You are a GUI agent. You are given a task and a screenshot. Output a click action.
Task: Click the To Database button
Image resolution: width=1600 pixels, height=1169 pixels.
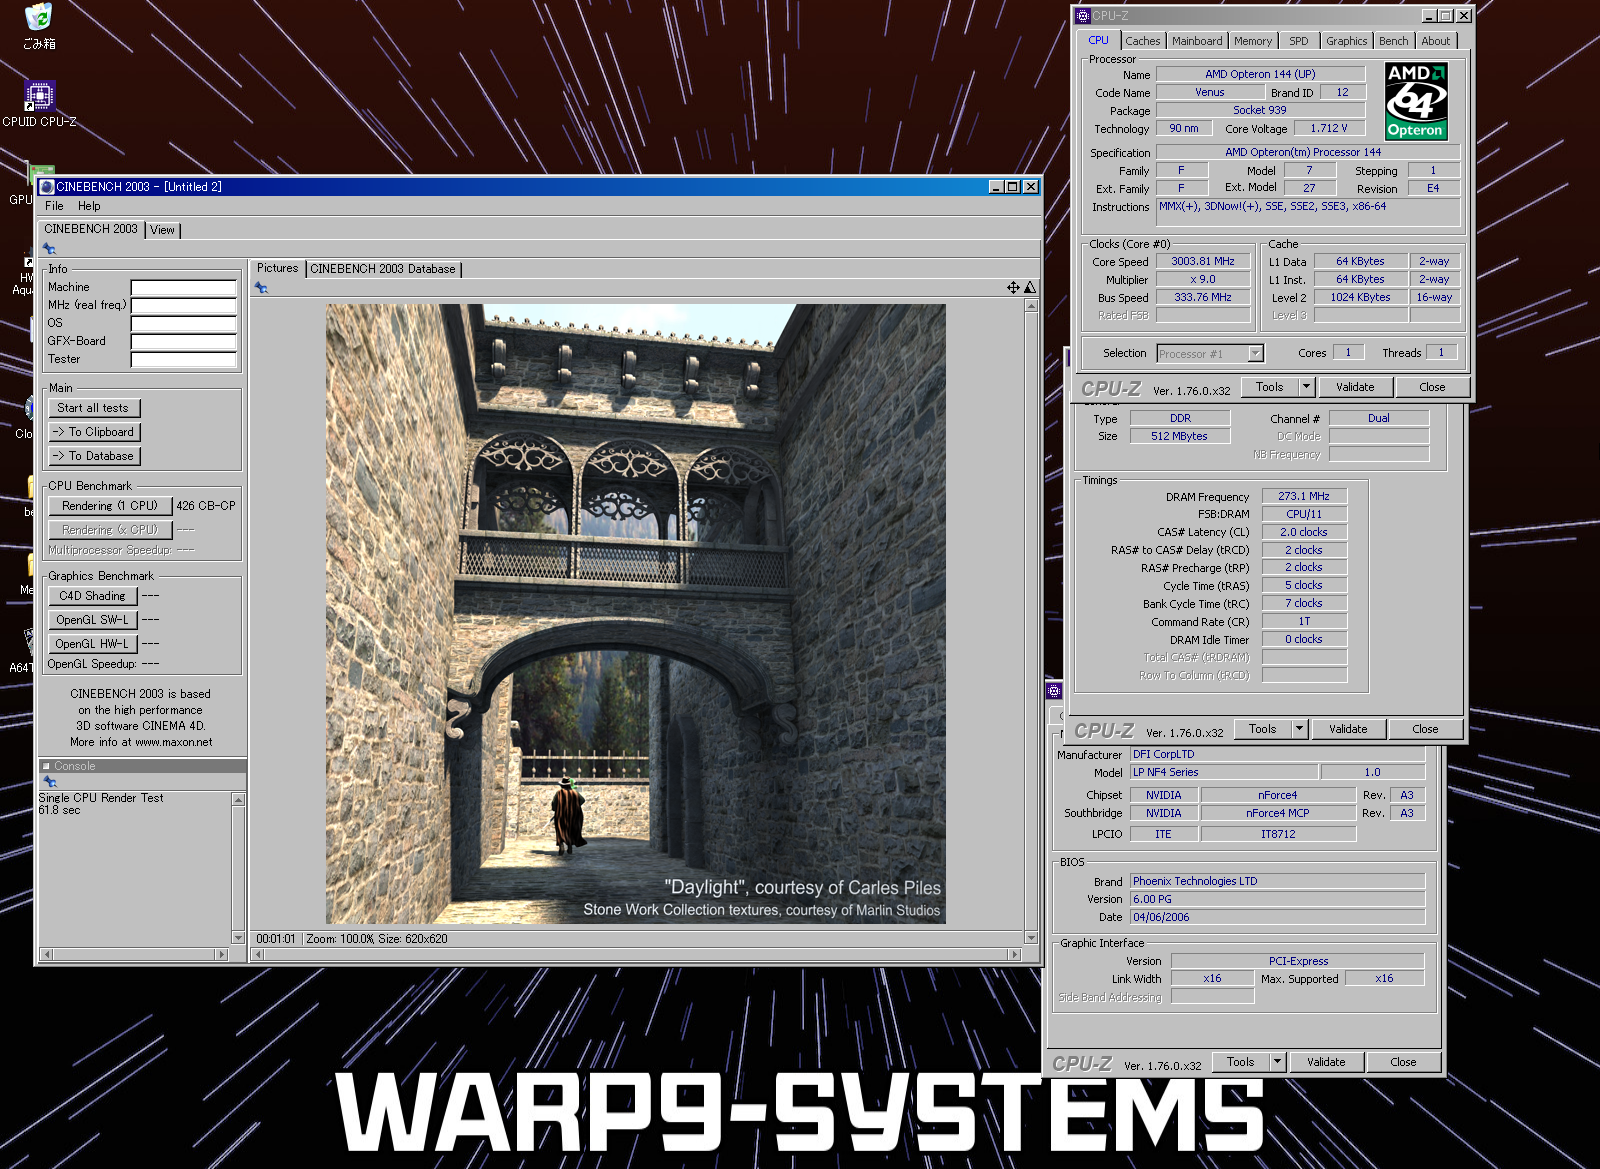pyautogui.click(x=94, y=456)
